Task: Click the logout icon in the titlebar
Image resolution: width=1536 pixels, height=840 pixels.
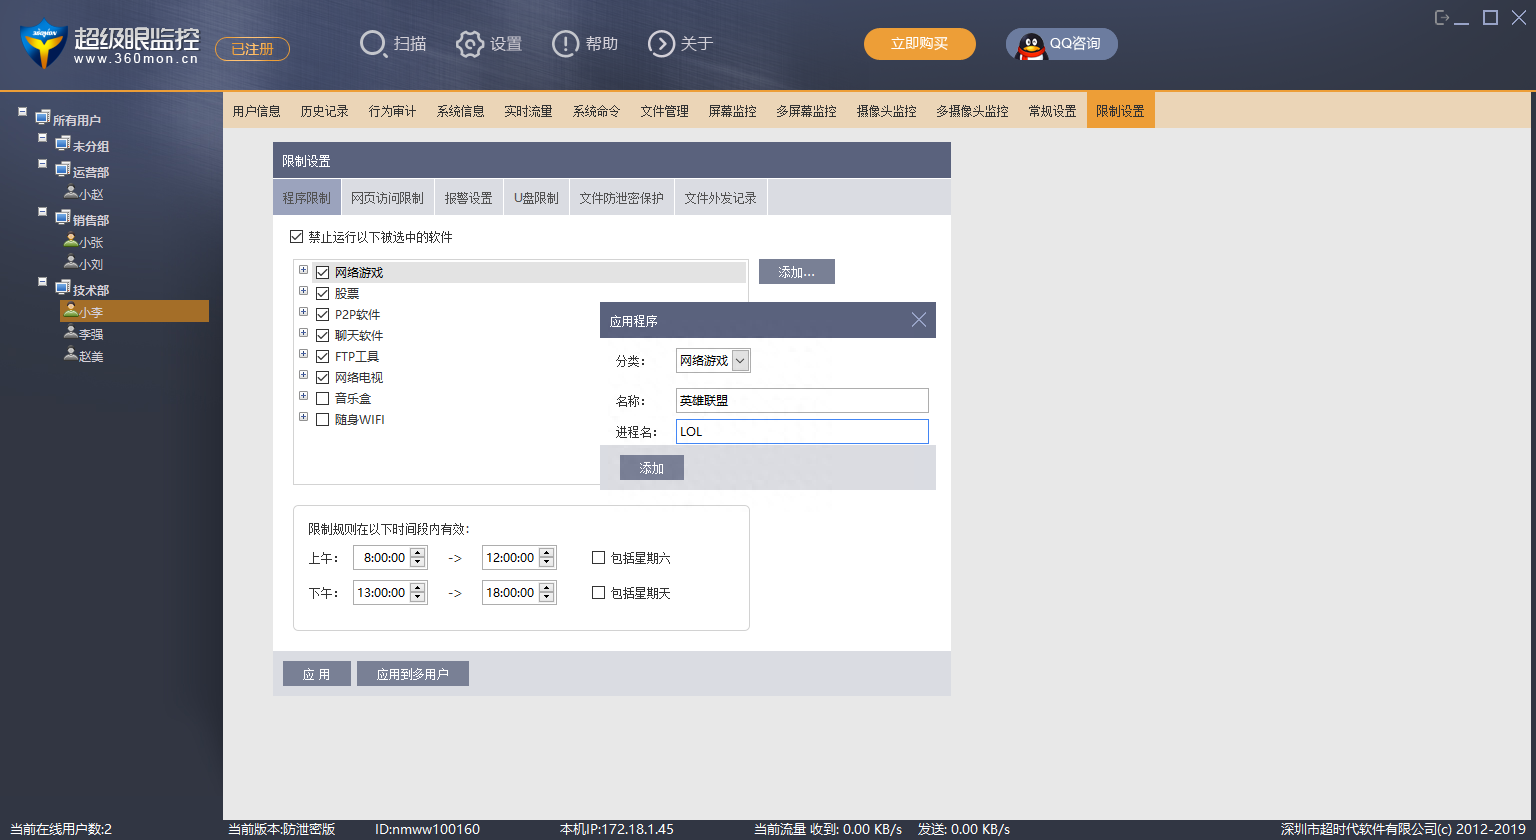Action: (1444, 17)
